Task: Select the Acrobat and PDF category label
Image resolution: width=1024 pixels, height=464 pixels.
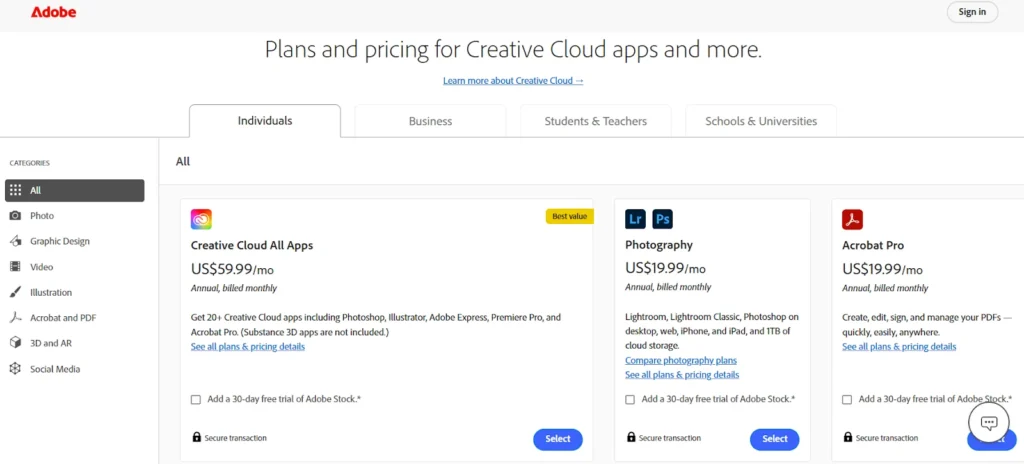Action: click(x=63, y=318)
